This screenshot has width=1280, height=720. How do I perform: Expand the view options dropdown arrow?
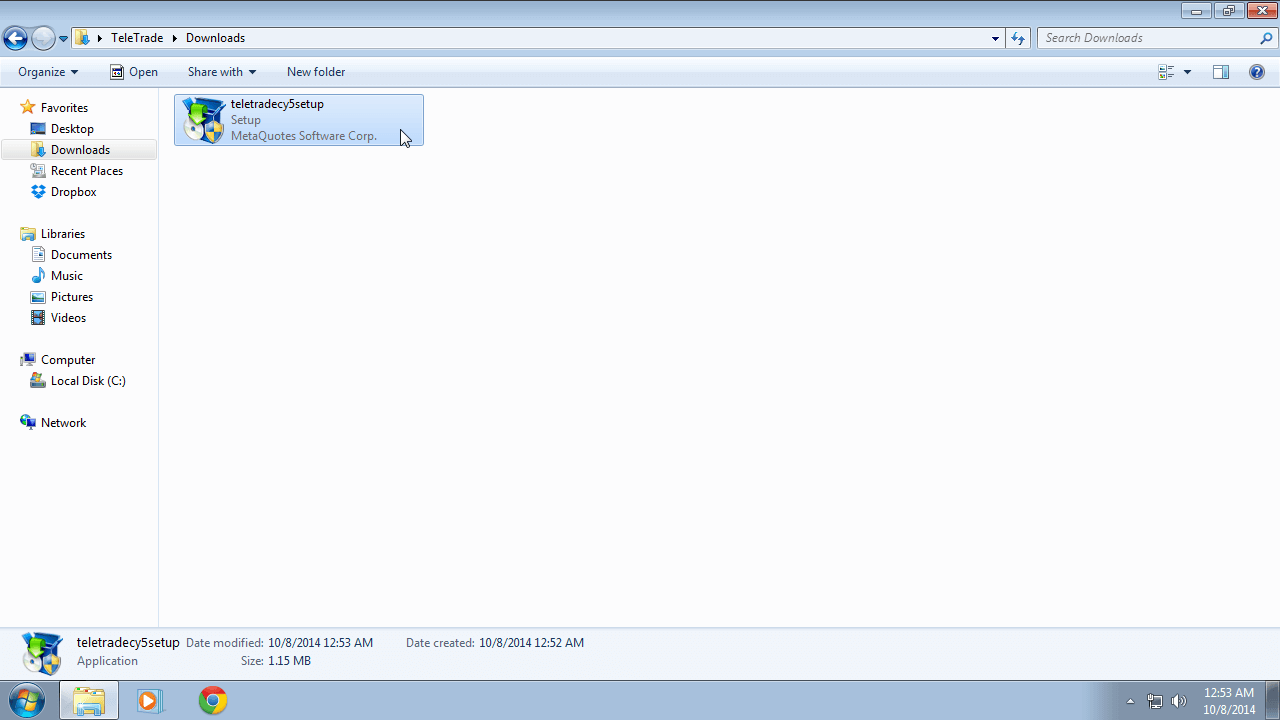point(1187,72)
